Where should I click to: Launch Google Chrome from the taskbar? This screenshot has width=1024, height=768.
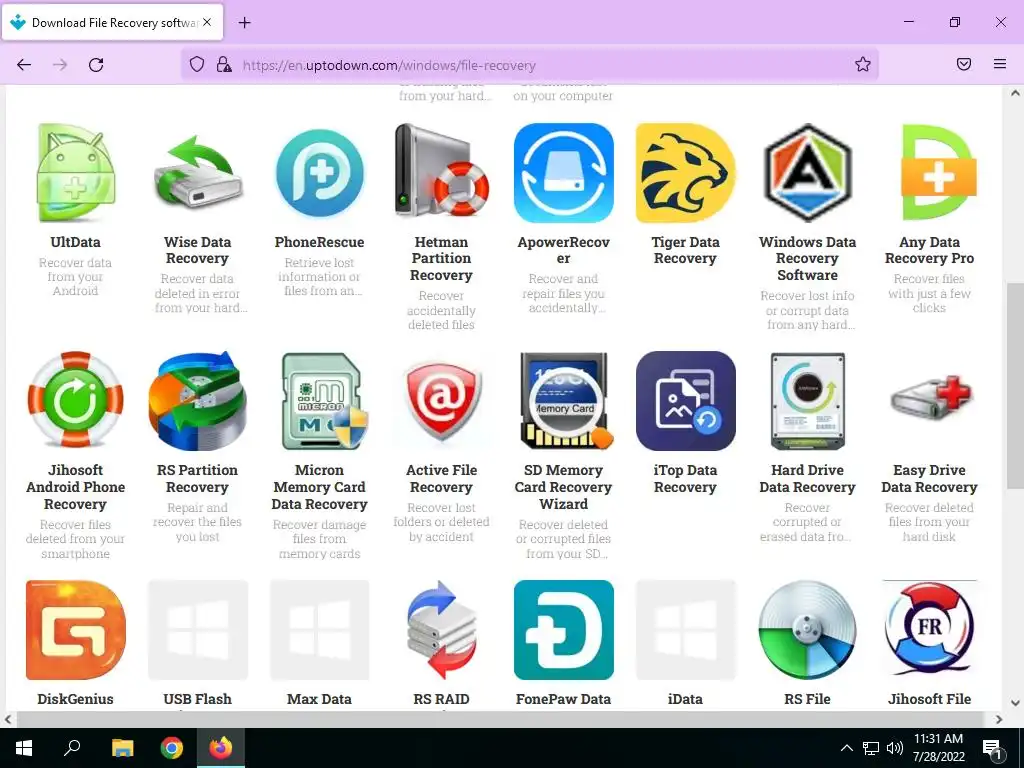(x=172, y=748)
